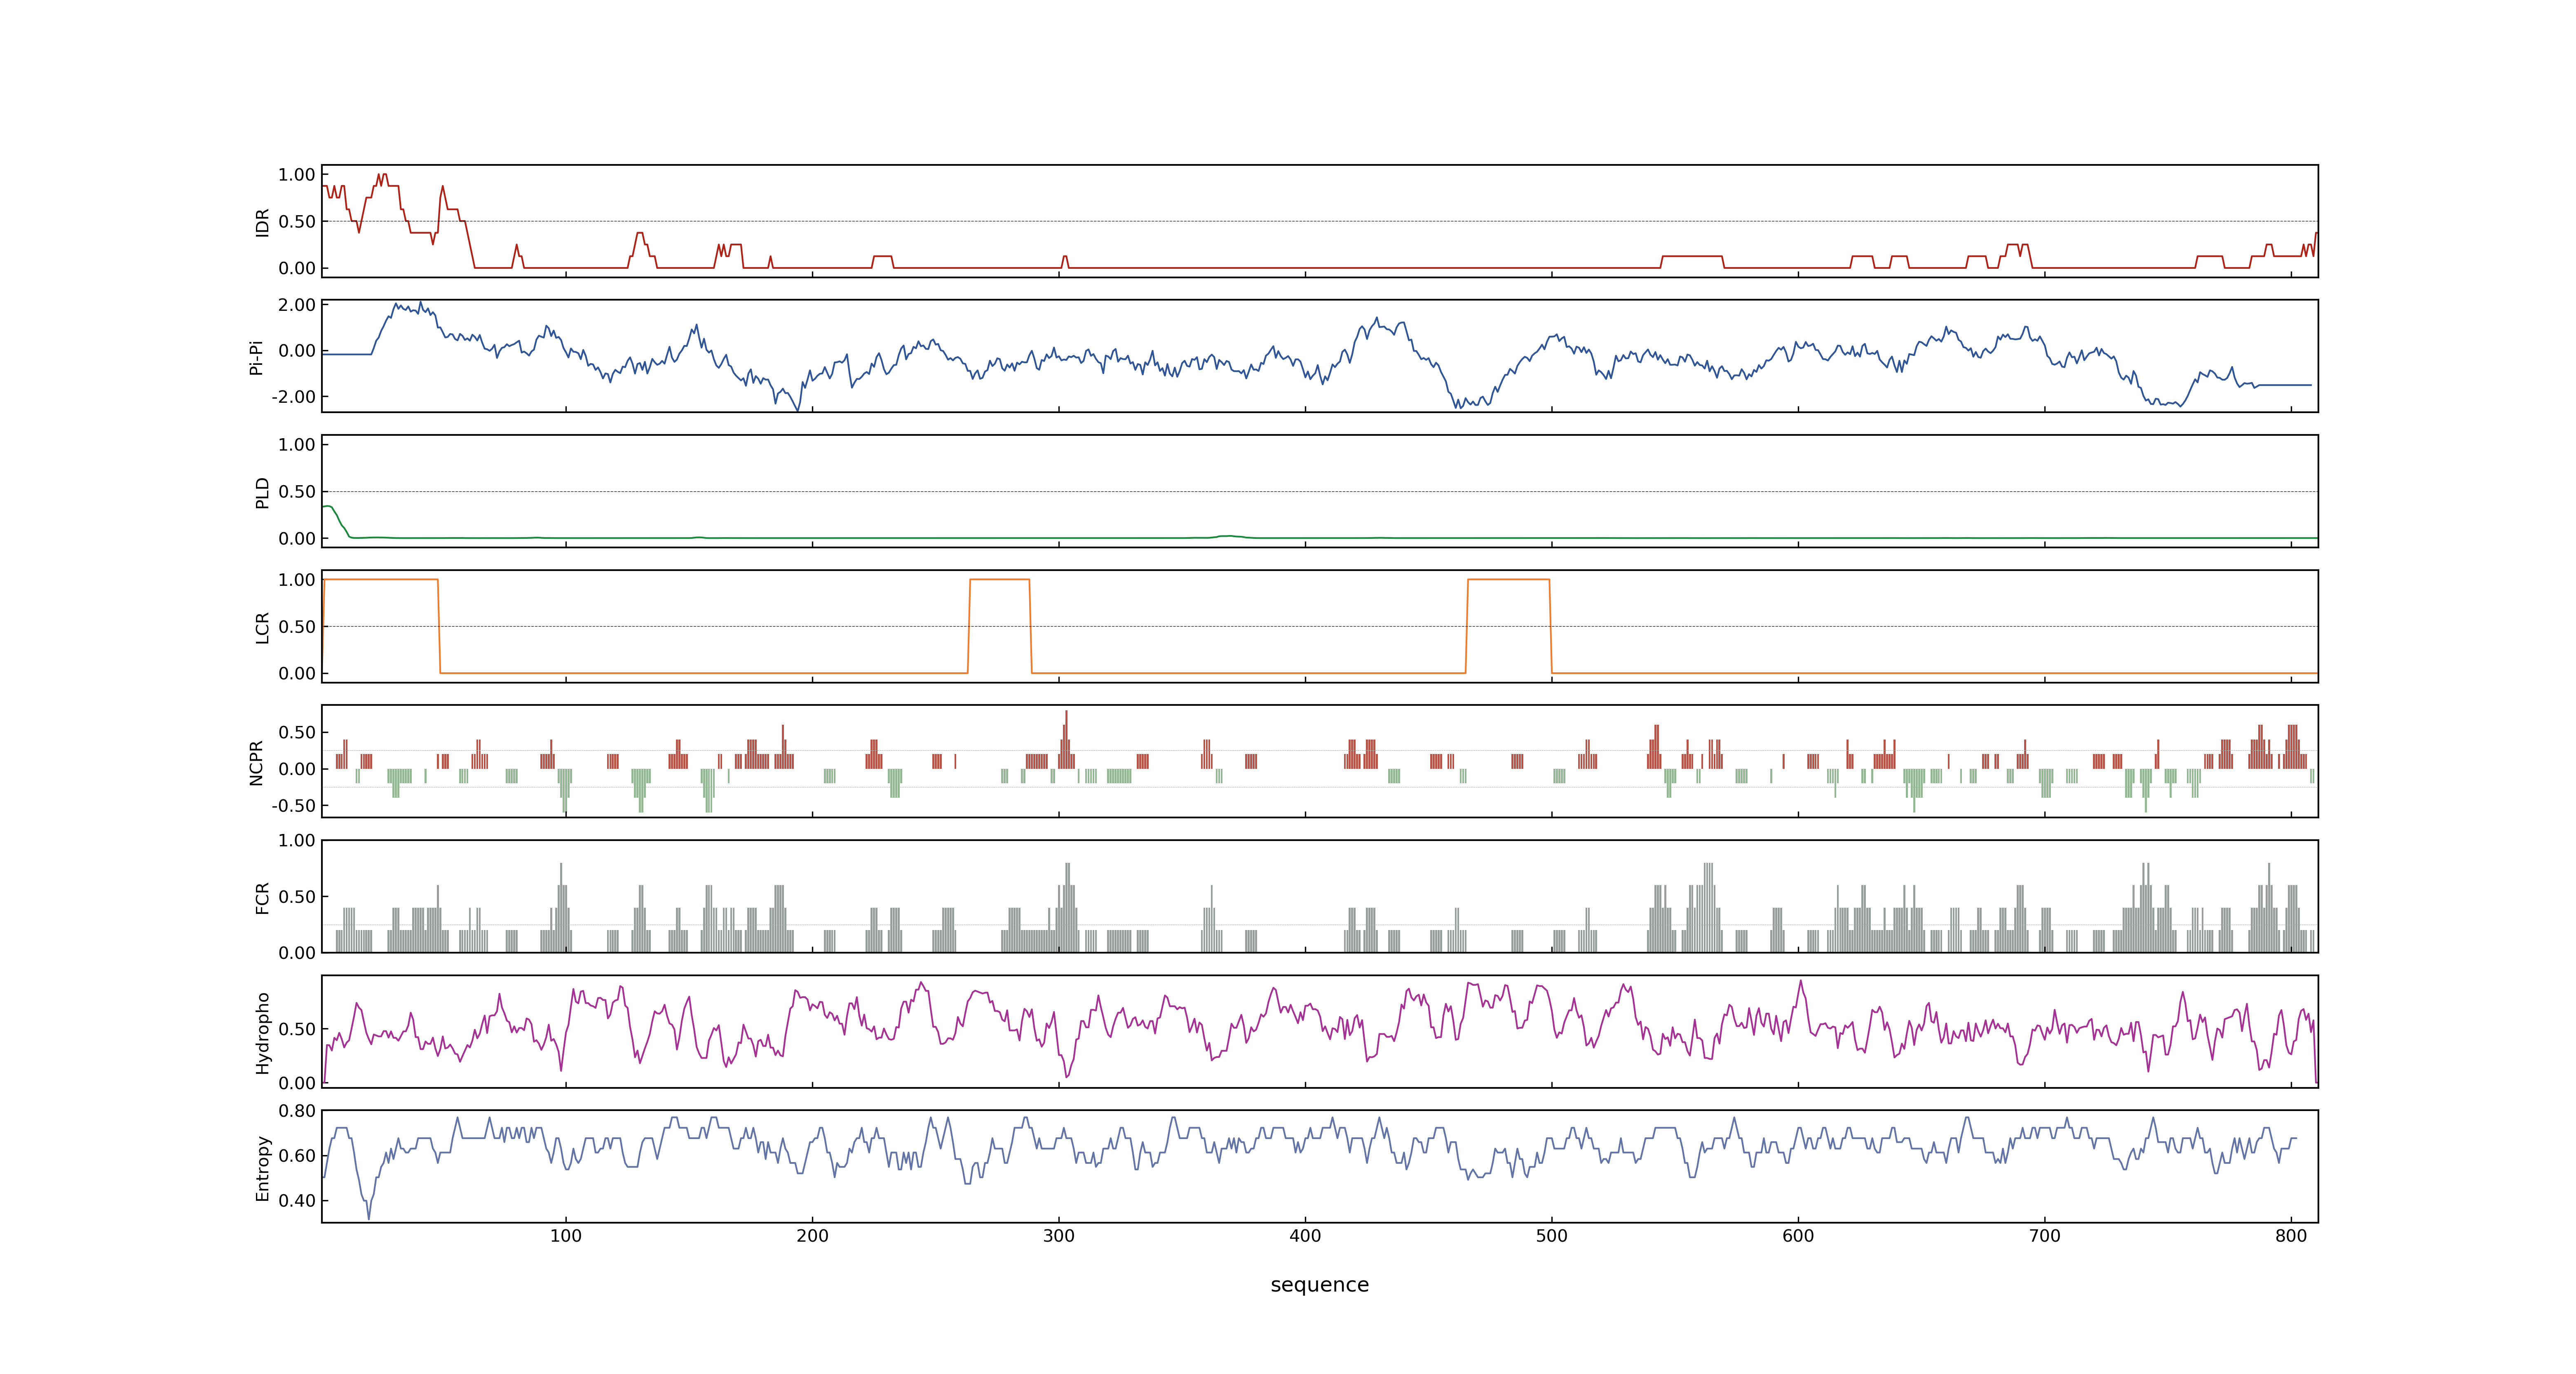Click the "0.50" tick of the FCR panel
The width and height of the screenshot is (2576, 1374).
297,897
